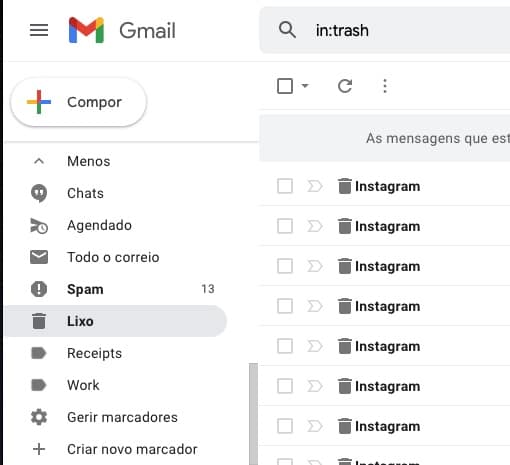Tick the checkbox of the sixth Instagram email
This screenshot has width=510, height=465.
click(x=285, y=386)
